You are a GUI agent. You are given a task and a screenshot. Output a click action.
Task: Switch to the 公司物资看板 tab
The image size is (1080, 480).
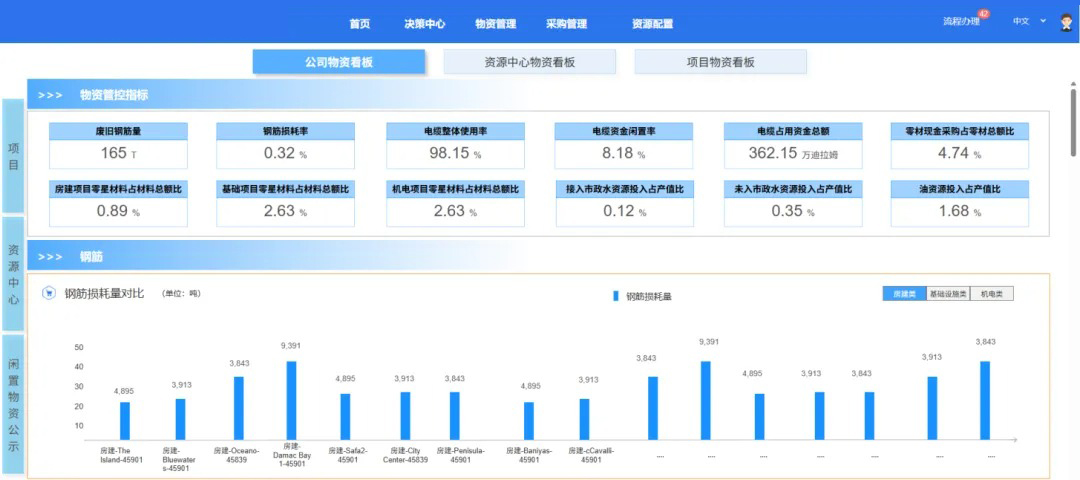click(339, 62)
